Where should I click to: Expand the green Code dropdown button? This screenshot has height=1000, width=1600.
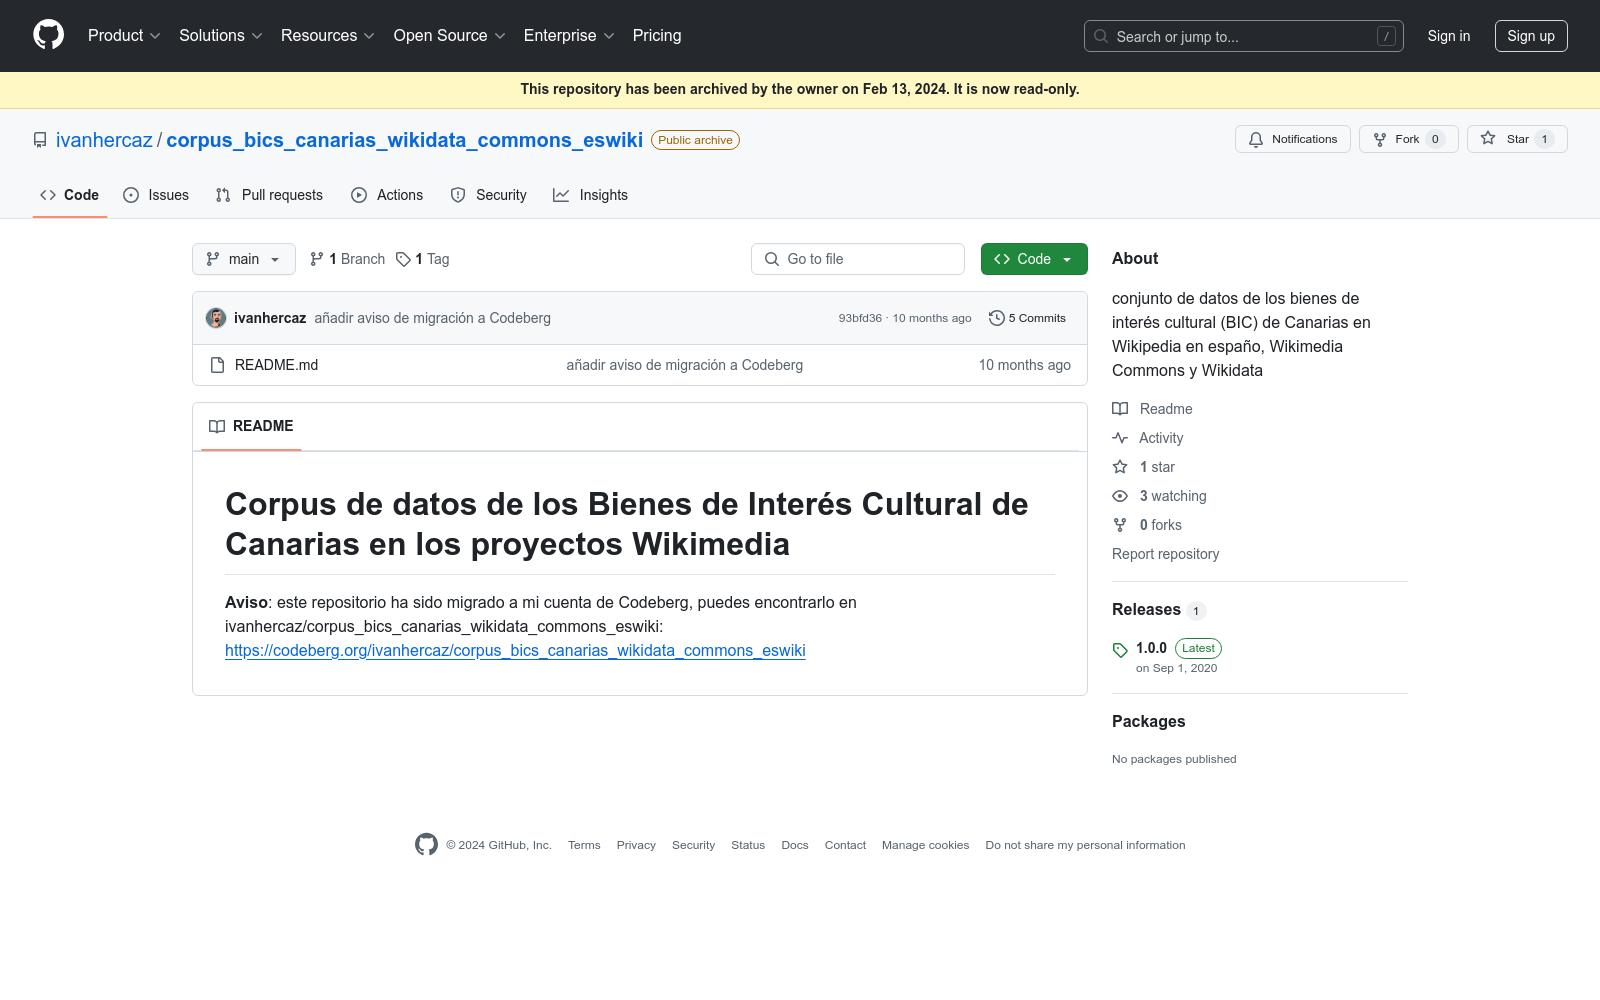point(1034,259)
